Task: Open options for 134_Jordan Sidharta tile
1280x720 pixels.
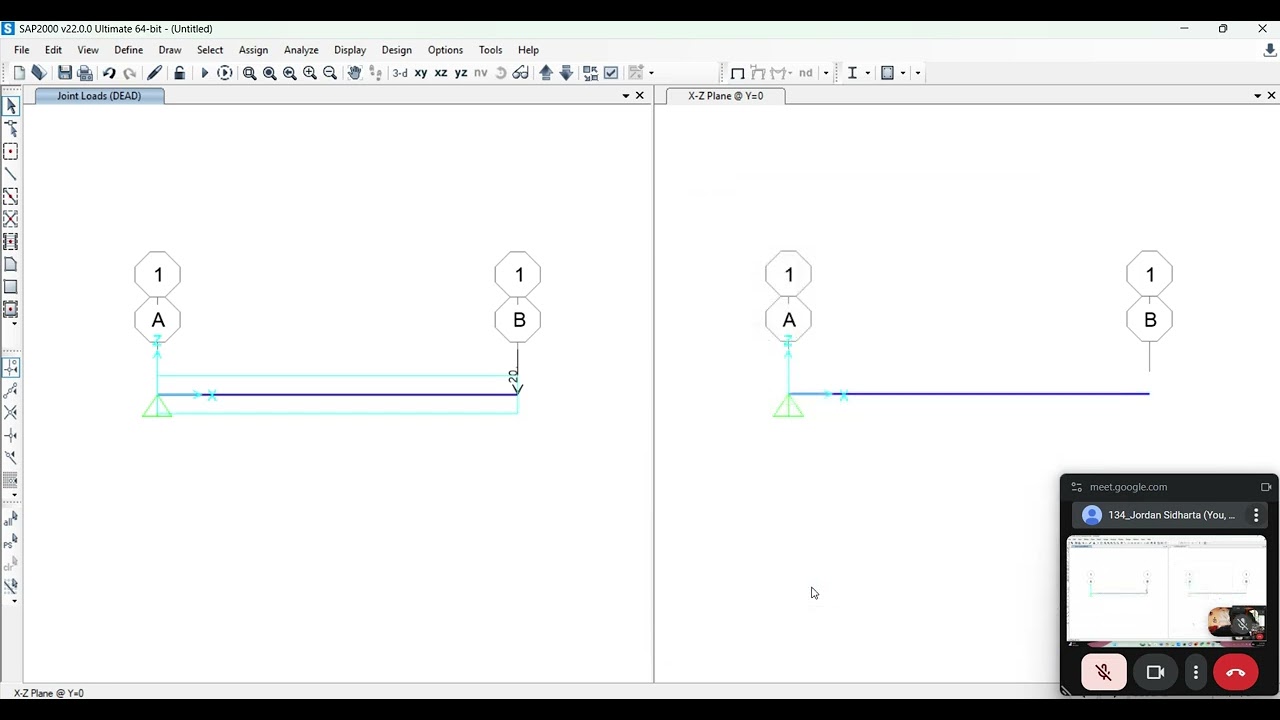Action: 1256,515
